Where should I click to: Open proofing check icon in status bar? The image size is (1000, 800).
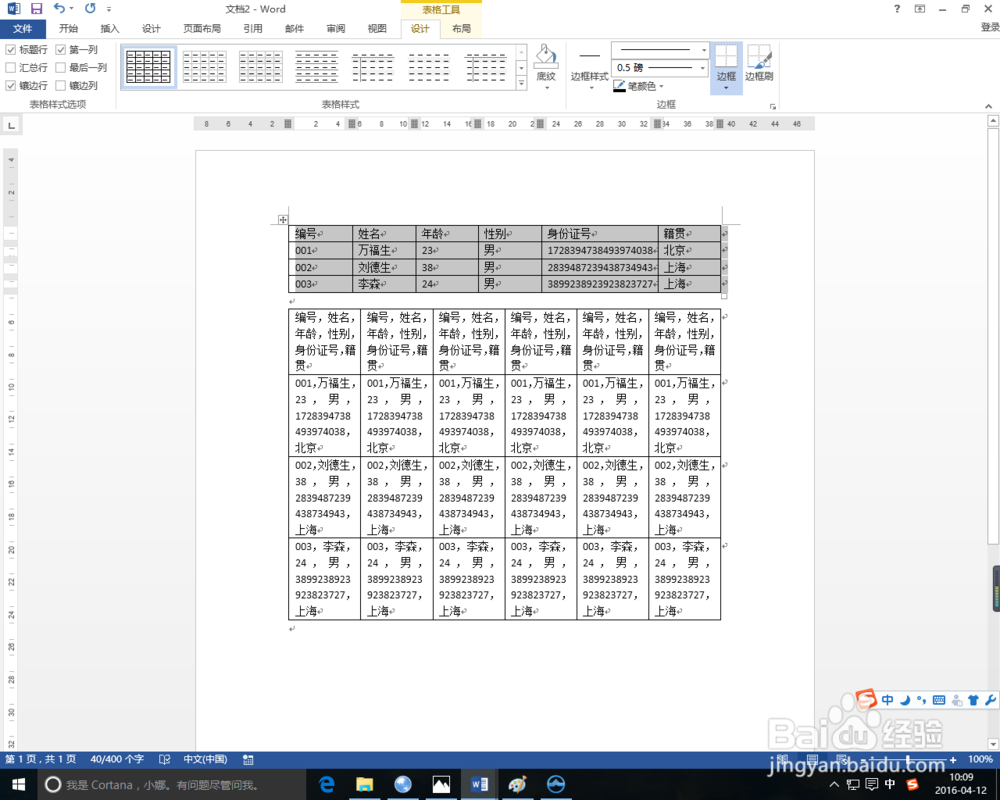tap(165, 759)
